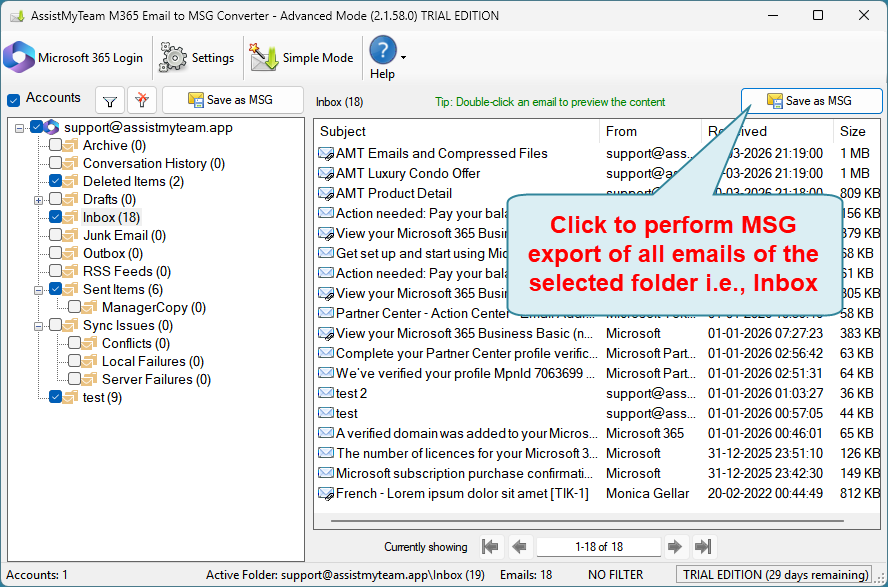
Task: Select Microsoft subscription purchase confirmation email
Action: [464, 473]
